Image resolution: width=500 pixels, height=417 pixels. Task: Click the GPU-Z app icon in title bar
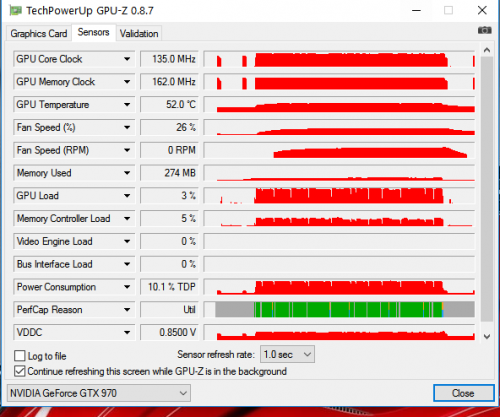(15, 11)
